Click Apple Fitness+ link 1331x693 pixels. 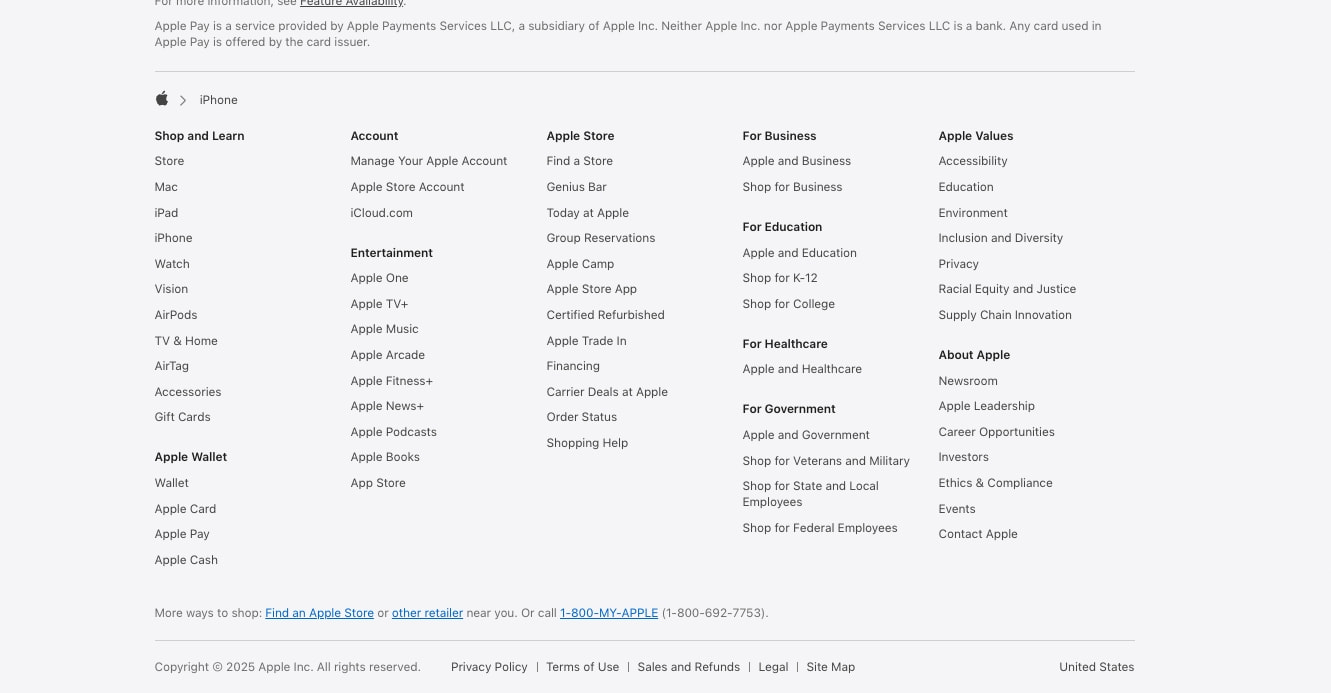(x=391, y=381)
